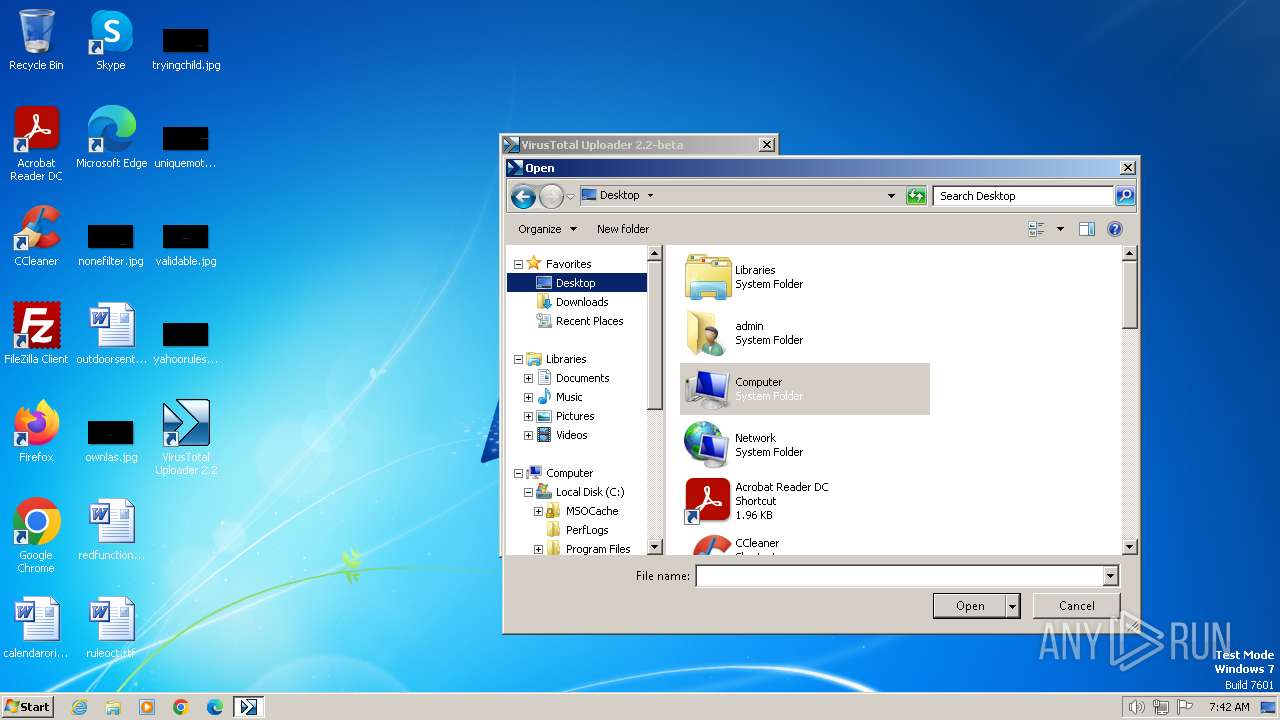Click the File name input field

point(899,576)
